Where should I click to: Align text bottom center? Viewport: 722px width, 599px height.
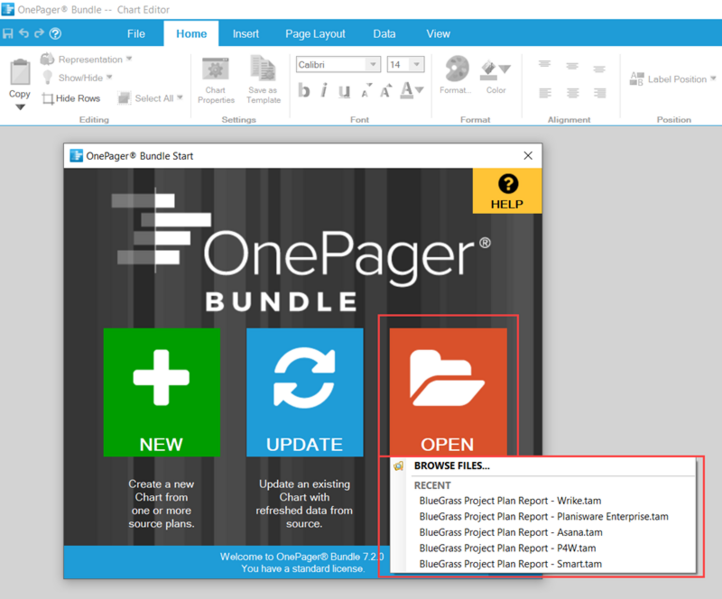coord(573,93)
